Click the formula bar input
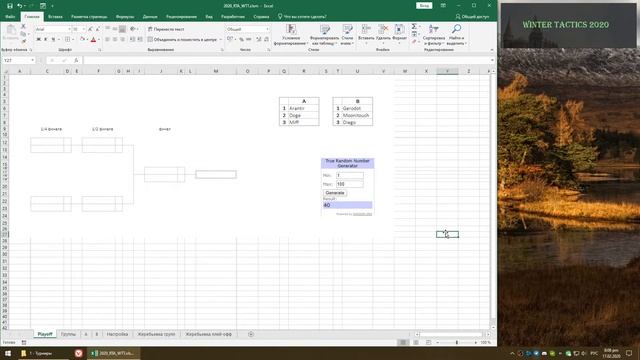The width and height of the screenshot is (640, 360). tap(286, 60)
